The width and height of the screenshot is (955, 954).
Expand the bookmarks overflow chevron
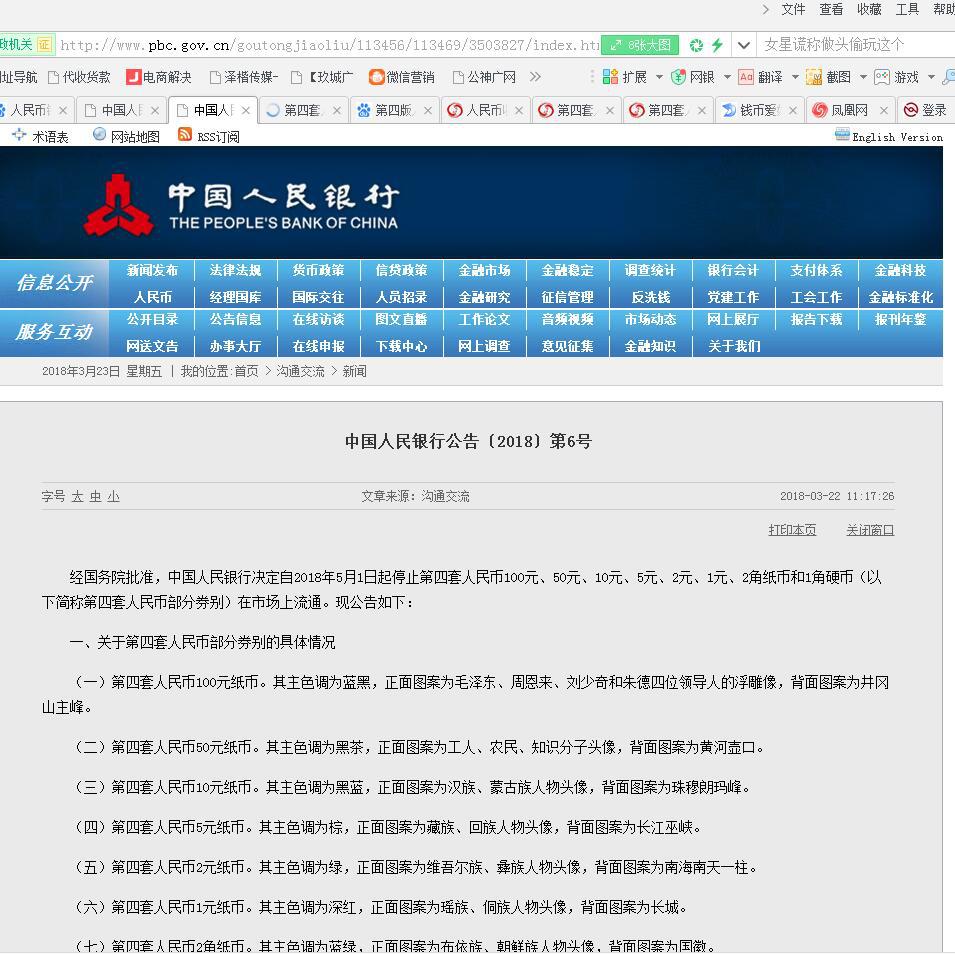(535, 77)
